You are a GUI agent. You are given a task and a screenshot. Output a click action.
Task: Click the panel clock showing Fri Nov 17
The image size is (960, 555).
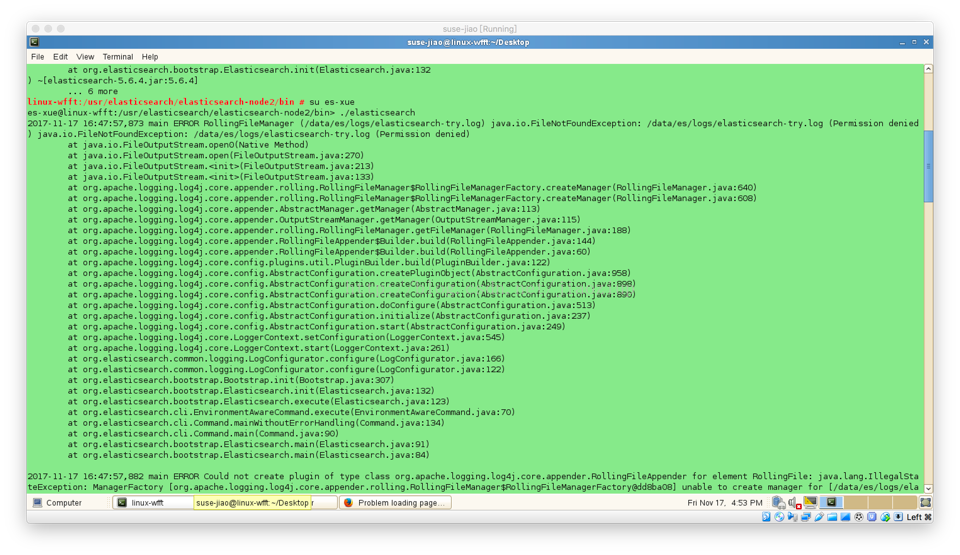[x=725, y=503]
